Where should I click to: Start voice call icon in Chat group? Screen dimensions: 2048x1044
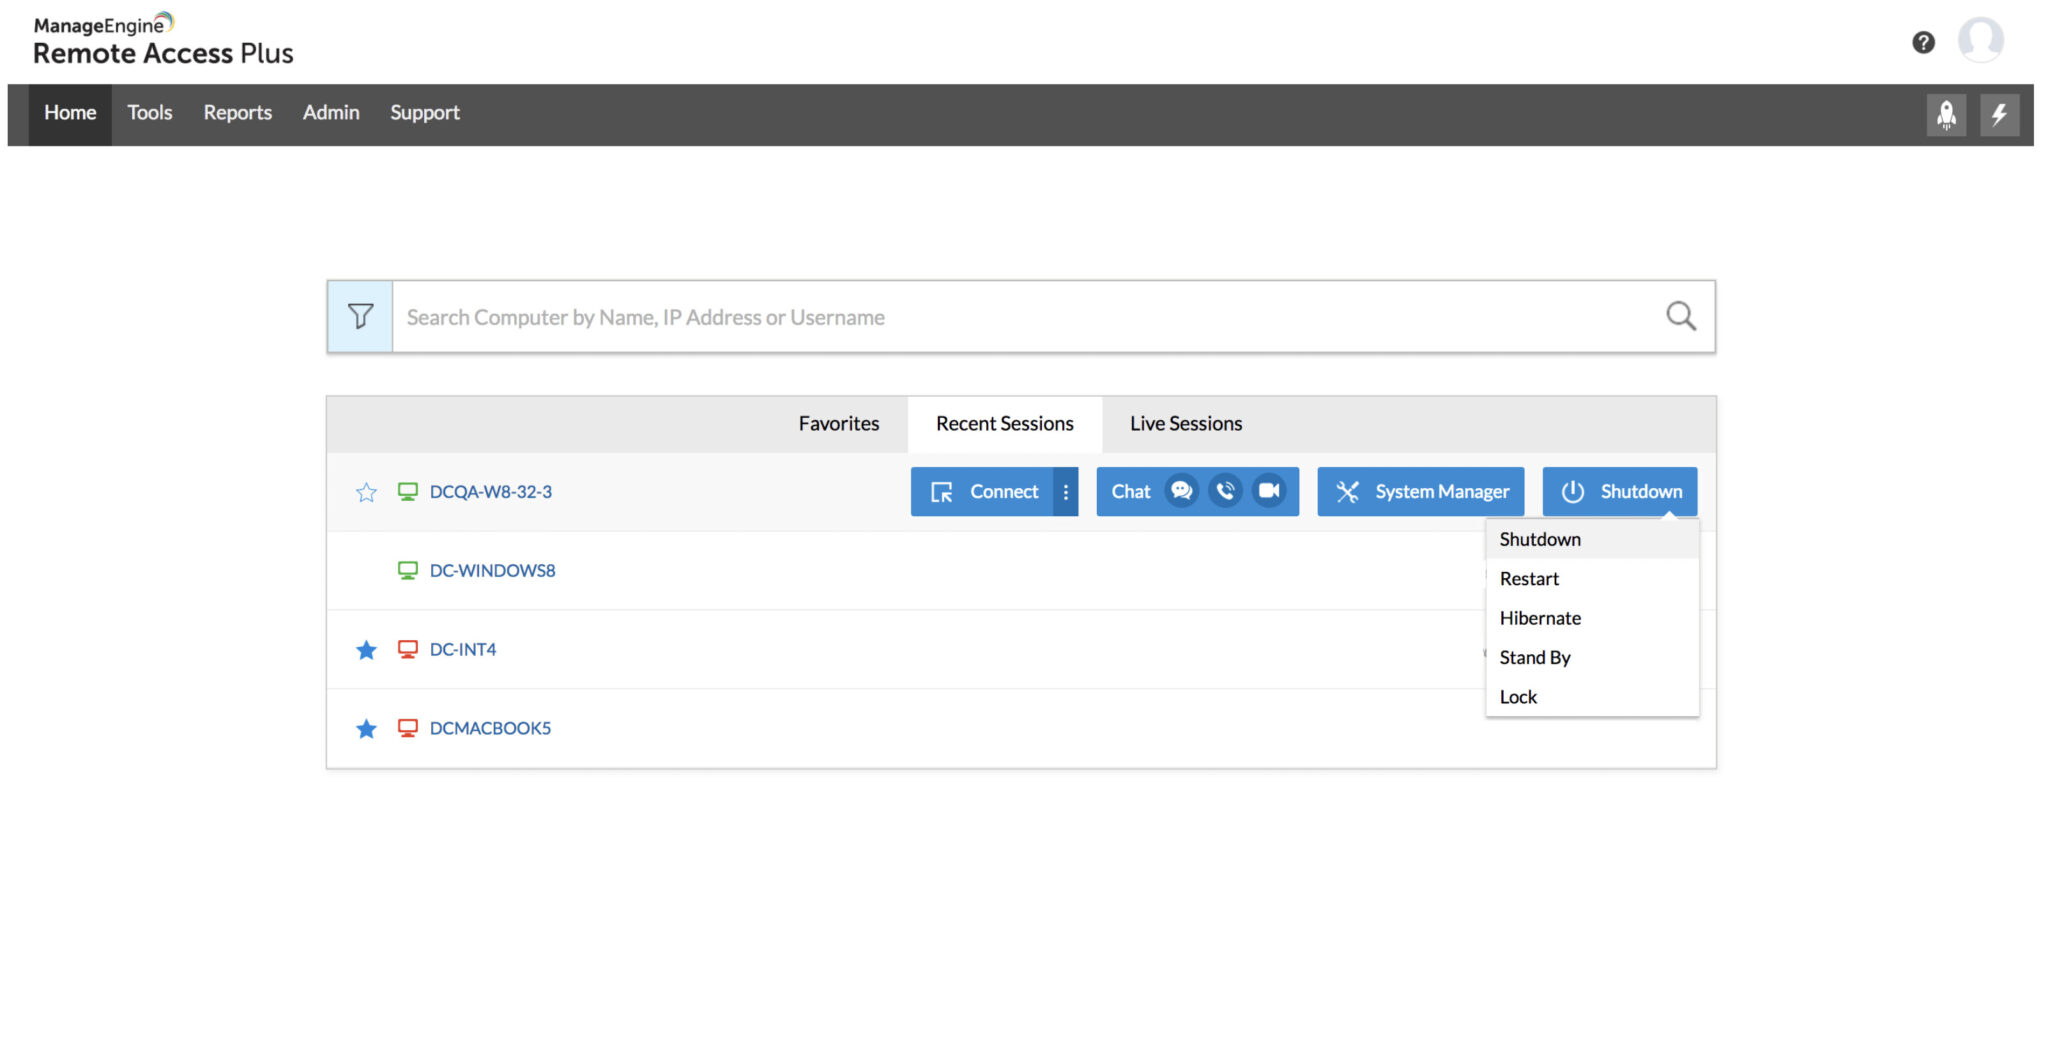pos(1225,491)
